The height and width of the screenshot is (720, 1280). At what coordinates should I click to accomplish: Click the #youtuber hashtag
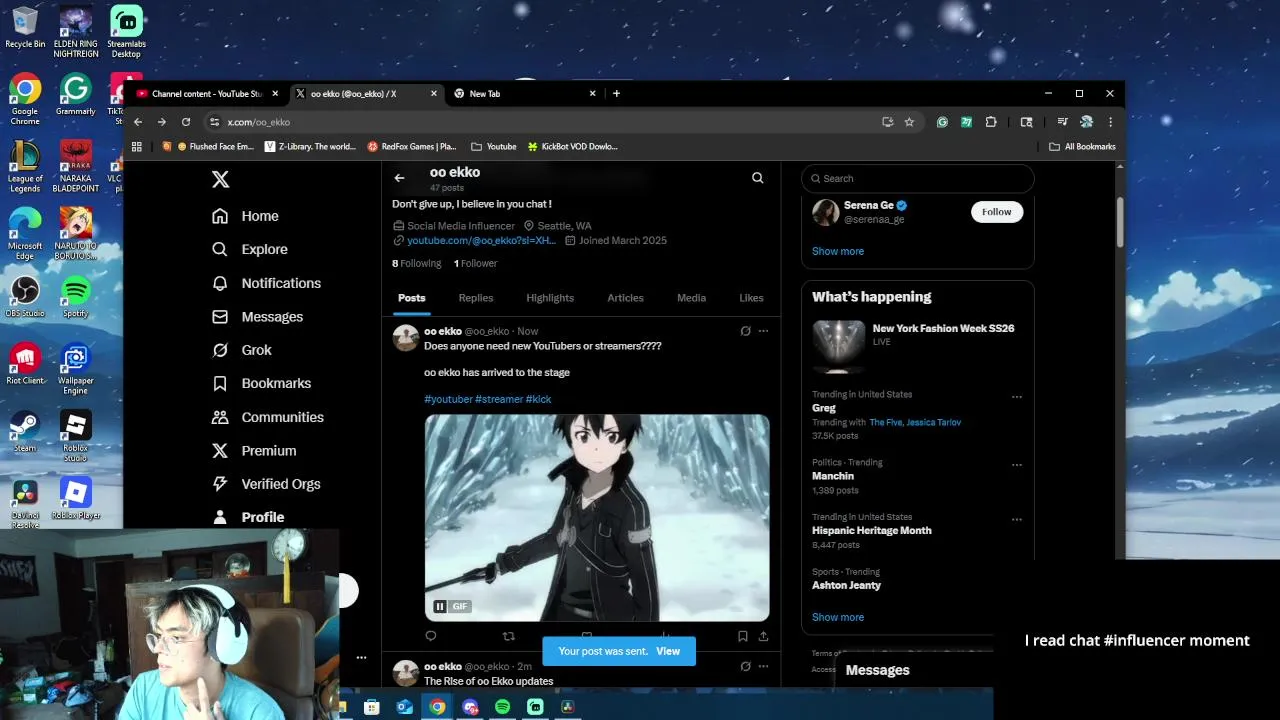click(448, 399)
